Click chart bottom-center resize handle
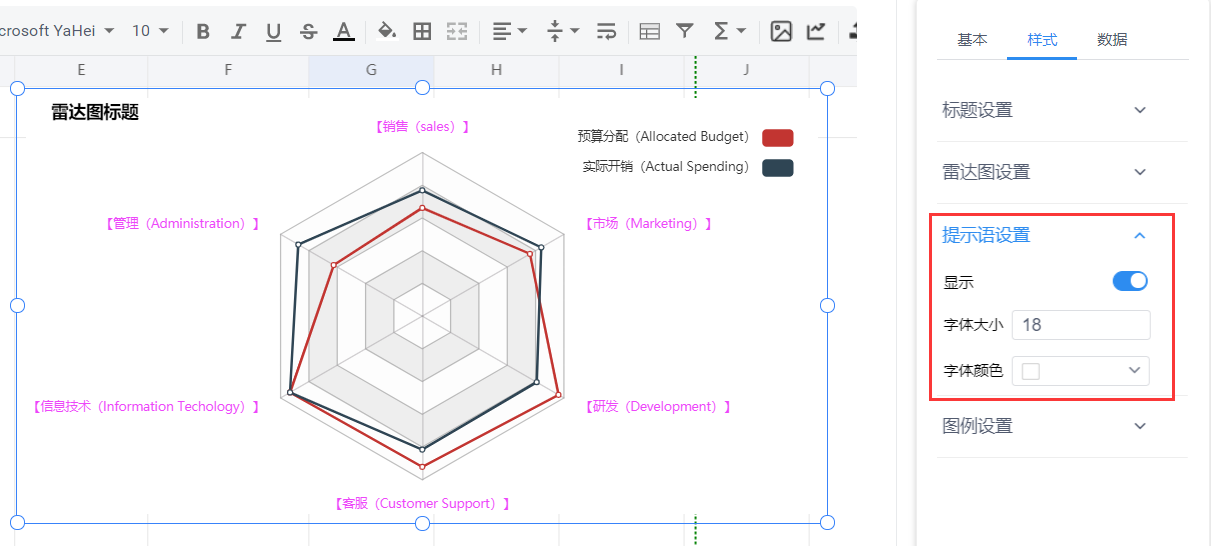The image size is (1211, 546). tap(422, 523)
